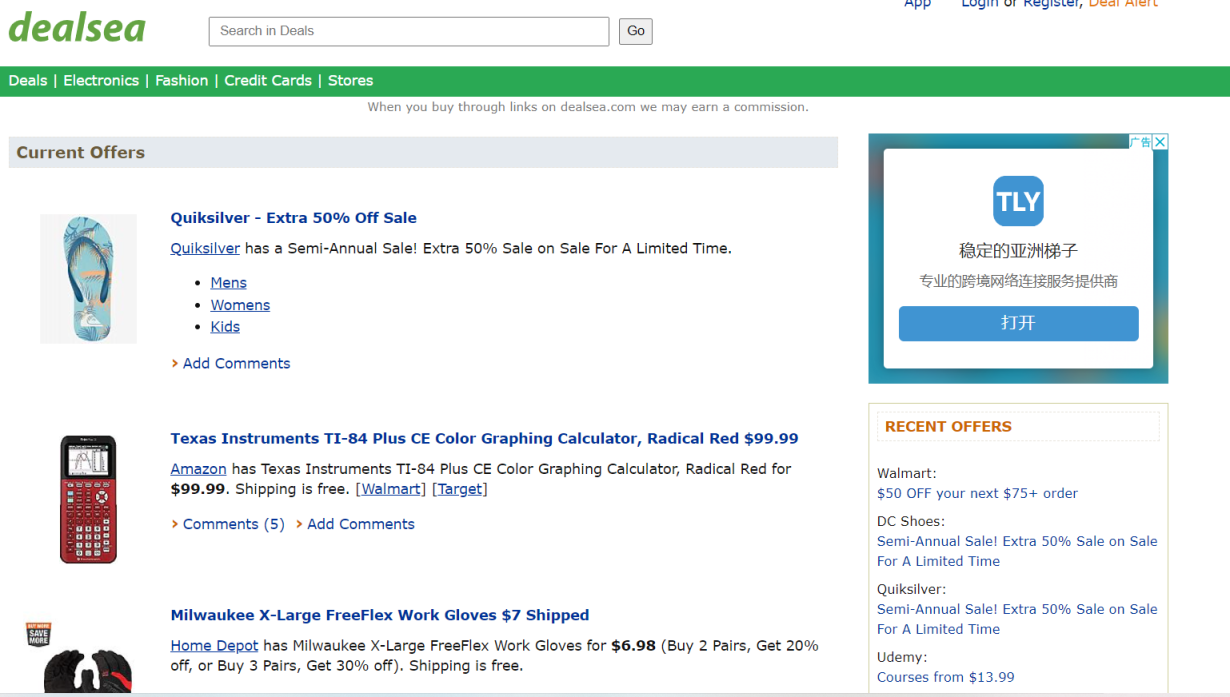Click the ad info label icon
Image resolution: width=1230 pixels, height=697 pixels.
pos(1140,142)
